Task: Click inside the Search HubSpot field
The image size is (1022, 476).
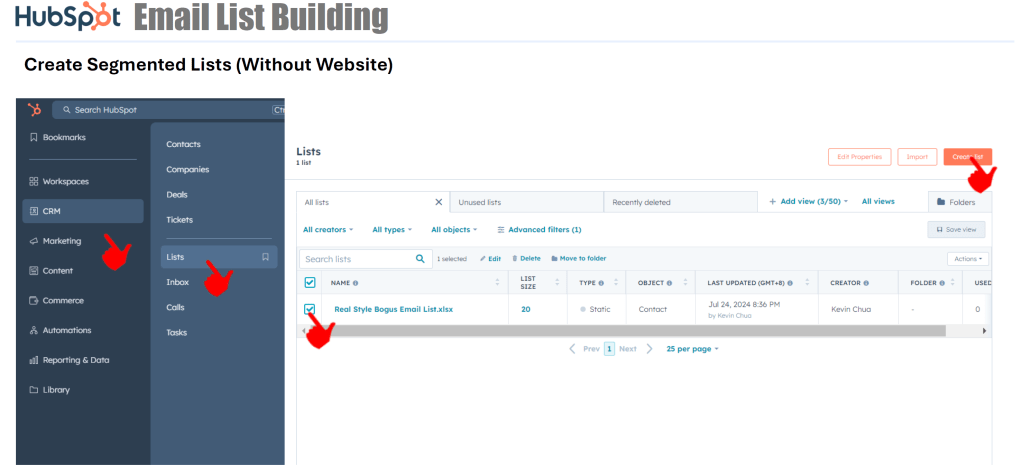Action: tap(168, 110)
